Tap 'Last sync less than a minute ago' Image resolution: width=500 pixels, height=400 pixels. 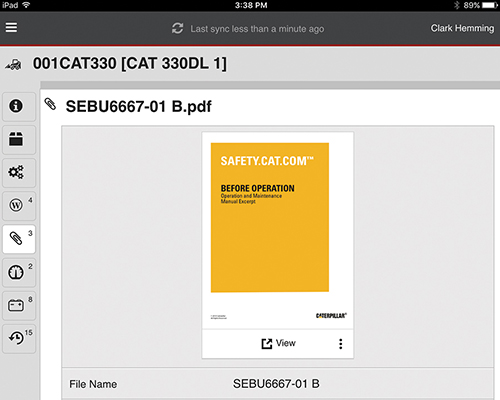(257, 29)
